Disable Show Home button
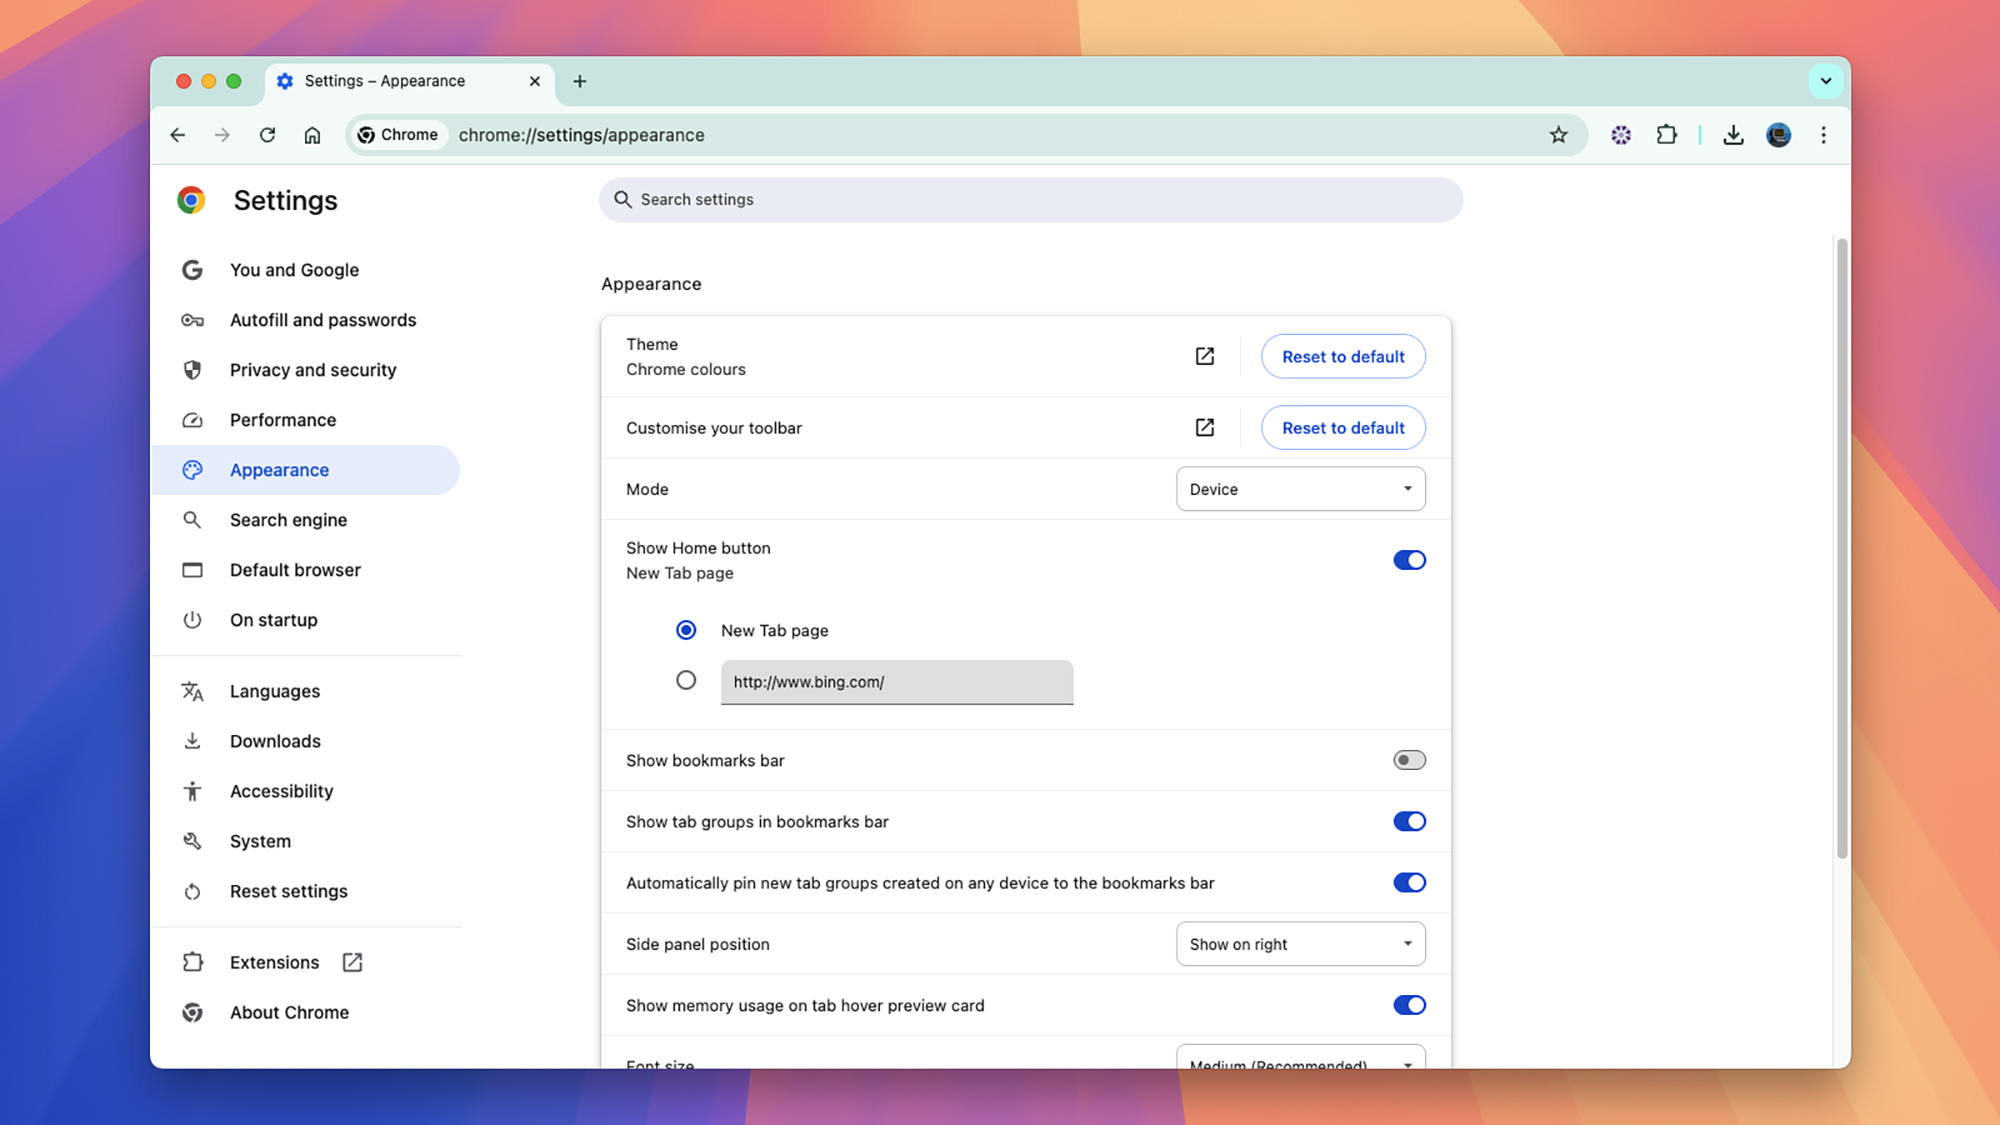The width and height of the screenshot is (2000, 1125). pyautogui.click(x=1409, y=560)
